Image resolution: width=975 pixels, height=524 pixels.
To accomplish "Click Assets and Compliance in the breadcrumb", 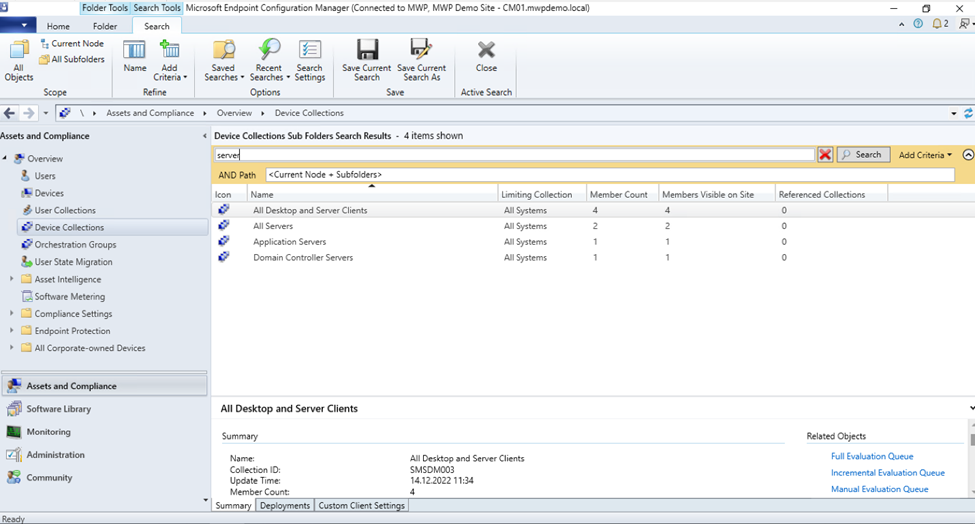I will point(150,113).
